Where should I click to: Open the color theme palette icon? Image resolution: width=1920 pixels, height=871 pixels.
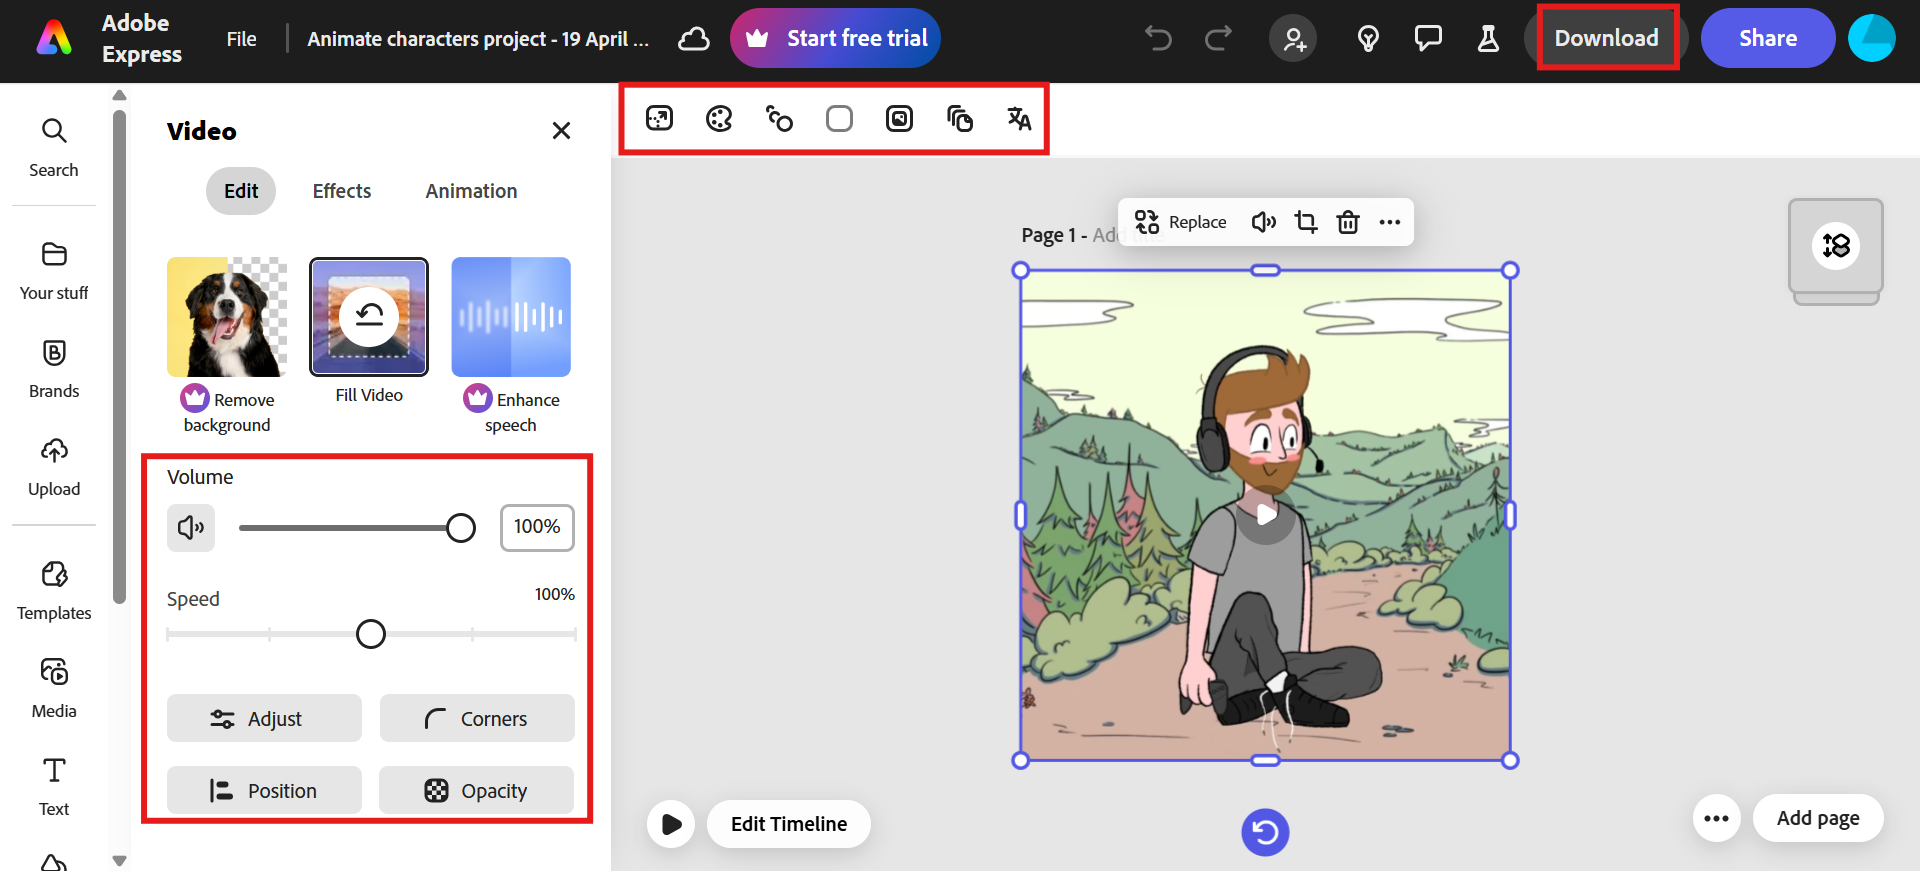coord(719,119)
